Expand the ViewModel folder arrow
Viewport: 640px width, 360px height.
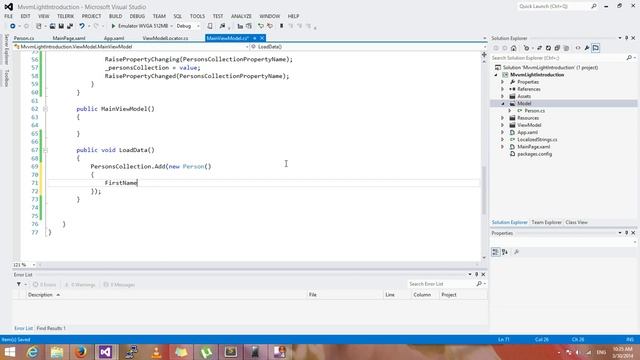coord(503,125)
